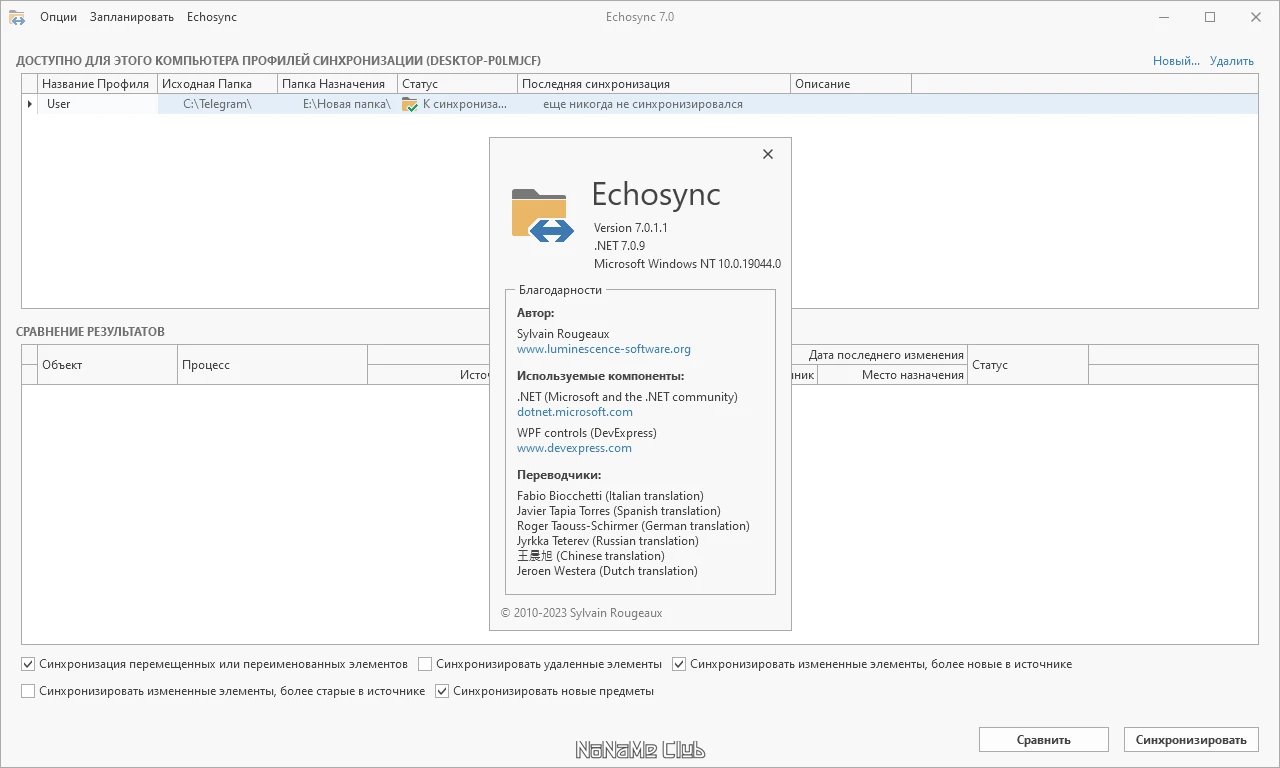Viewport: 1280px width, 768px height.
Task: Click the ready-to-sync status icon in User row
Action: tap(409, 104)
